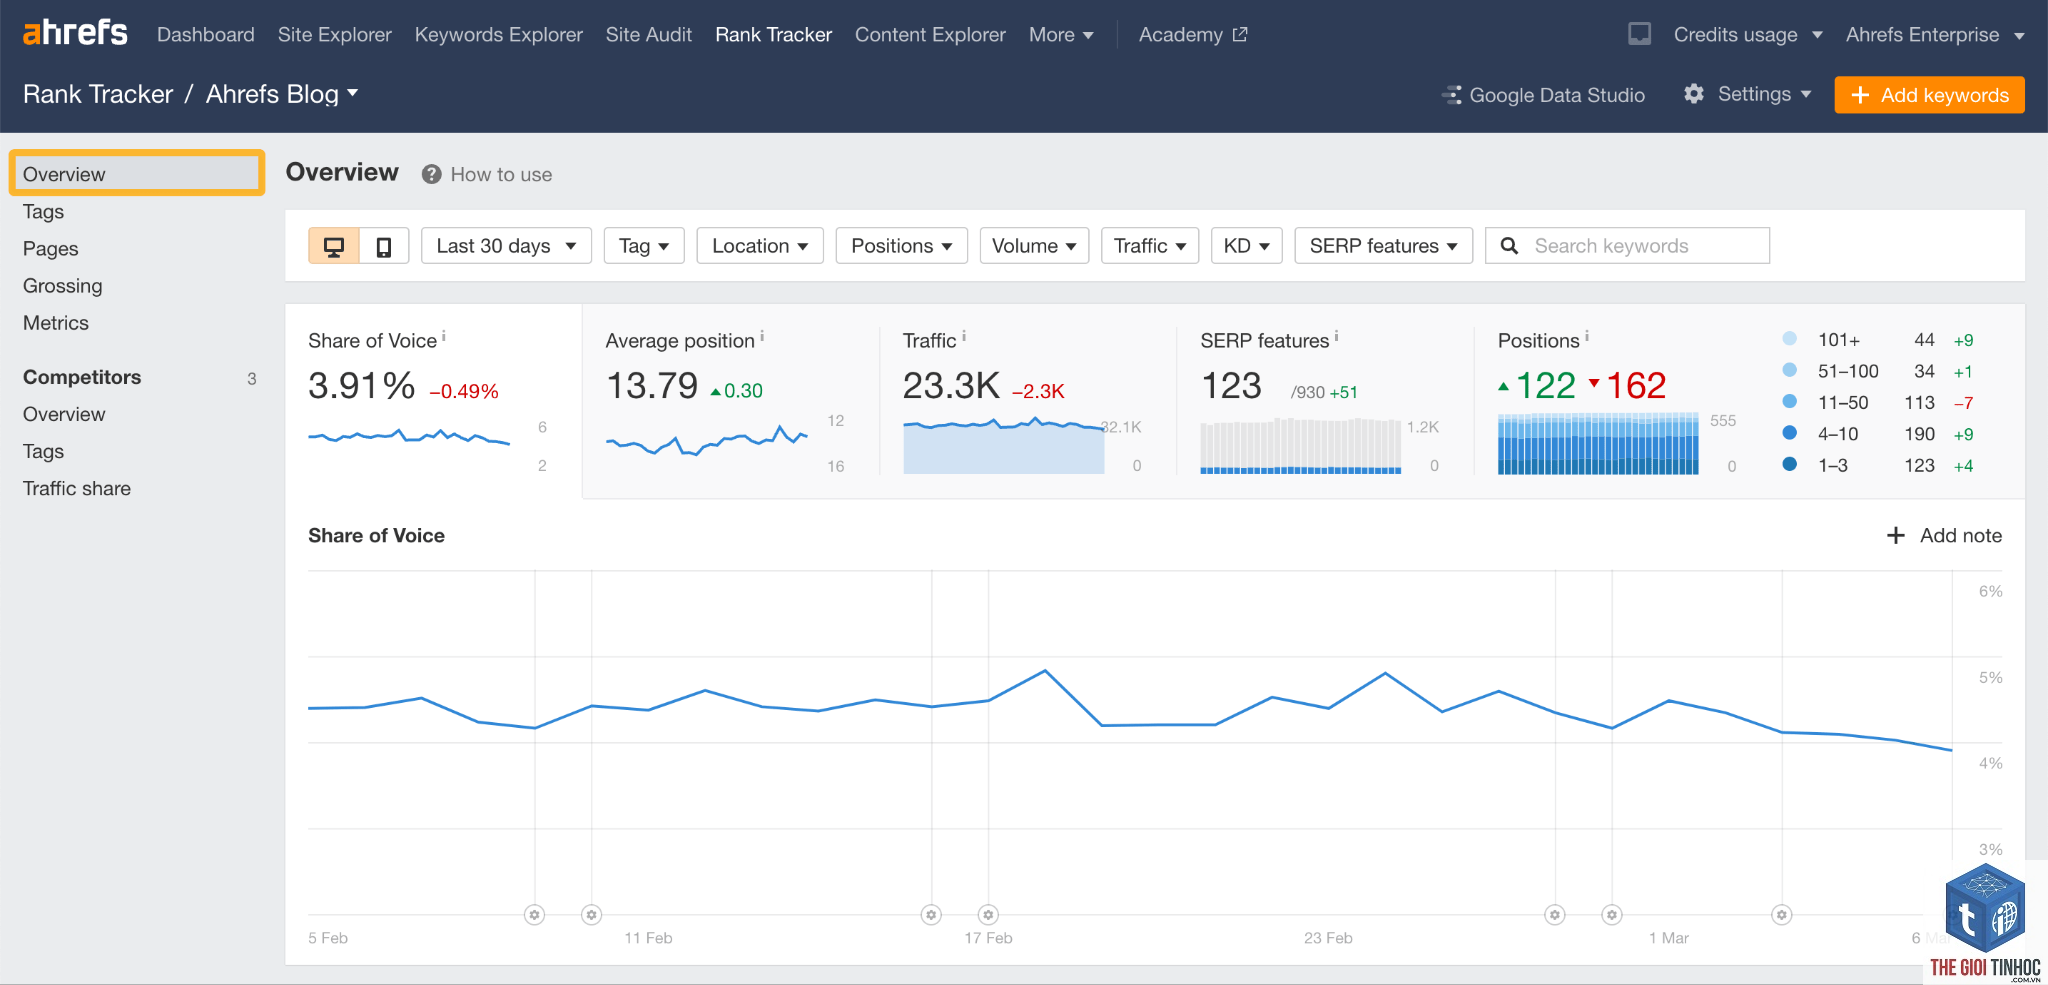The height and width of the screenshot is (985, 2048).
Task: Open Metrics in the sidebar
Action: click(x=56, y=323)
